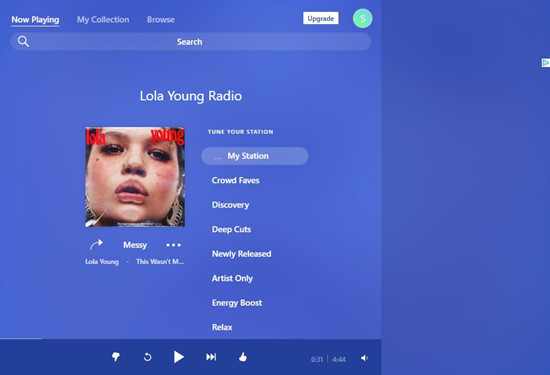This screenshot has width=550, height=375.
Task: Mute using the volume speaker icon
Action: [364, 358]
